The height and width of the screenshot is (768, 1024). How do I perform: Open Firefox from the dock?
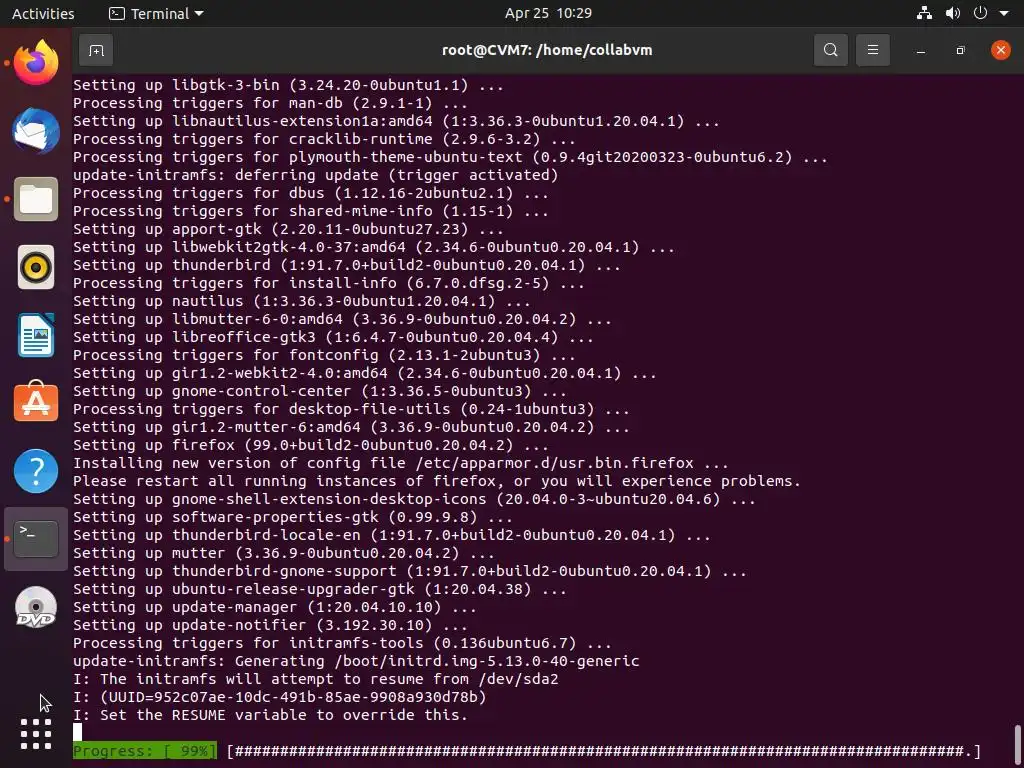[36, 63]
